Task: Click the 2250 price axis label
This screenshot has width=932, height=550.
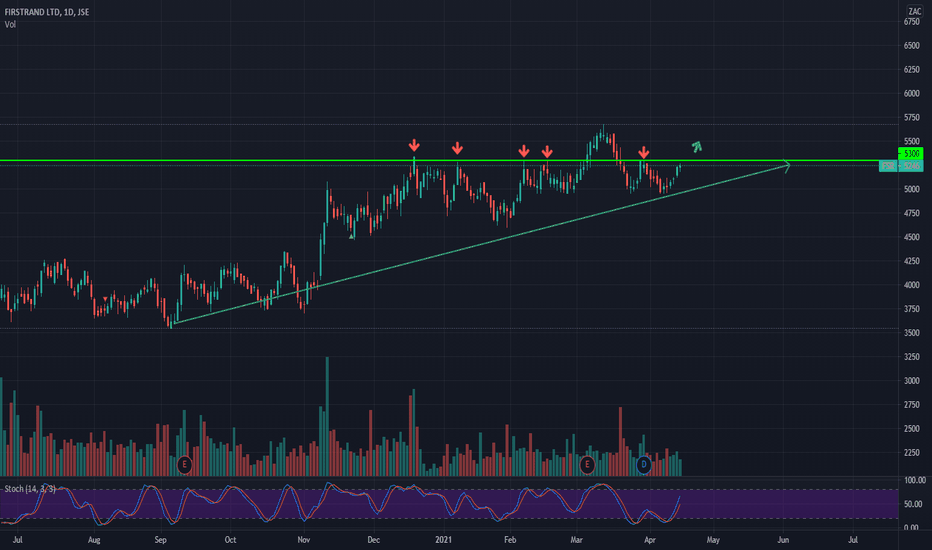Action: click(x=911, y=452)
